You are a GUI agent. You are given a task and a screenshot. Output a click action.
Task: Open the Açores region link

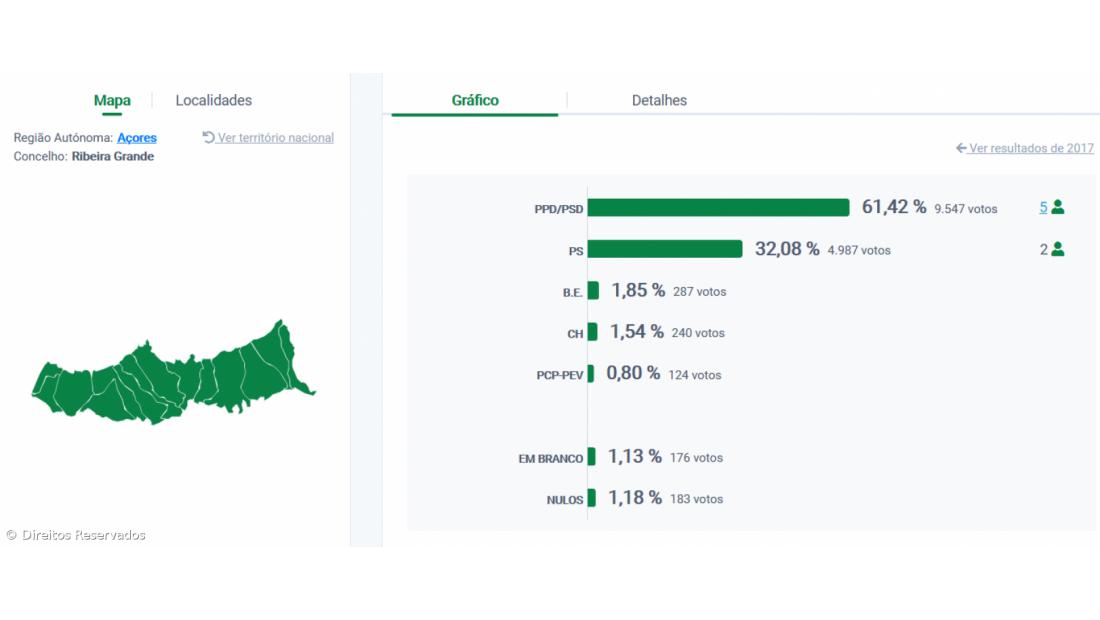coord(137,138)
